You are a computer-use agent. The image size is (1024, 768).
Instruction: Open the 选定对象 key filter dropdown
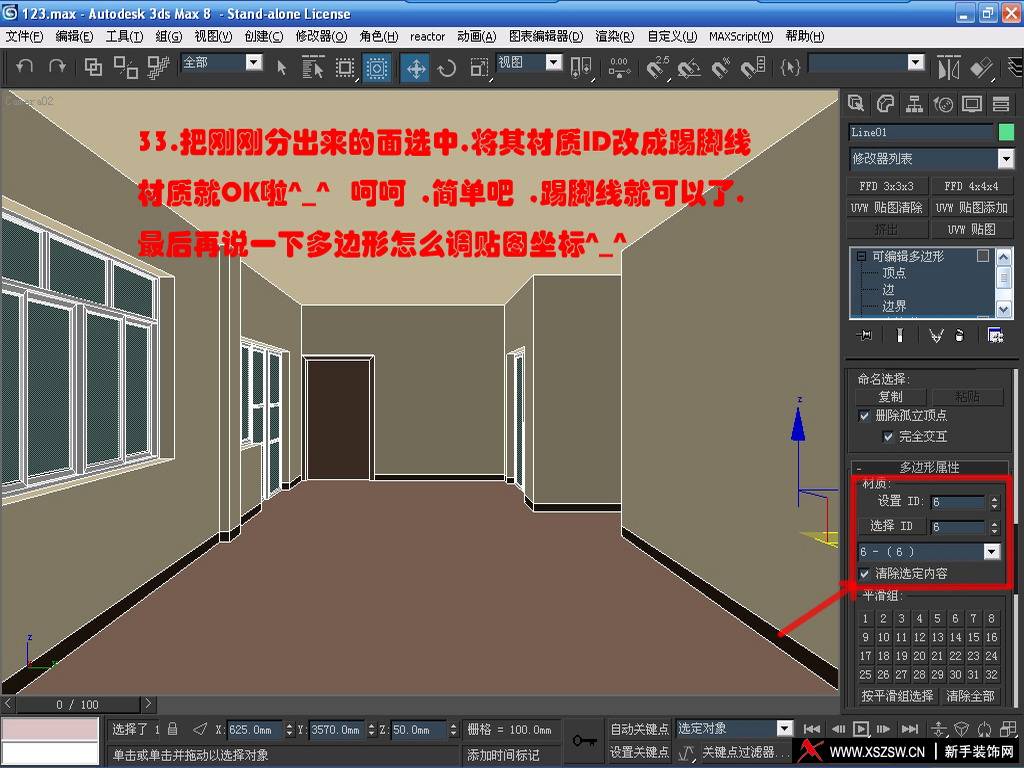(x=784, y=728)
